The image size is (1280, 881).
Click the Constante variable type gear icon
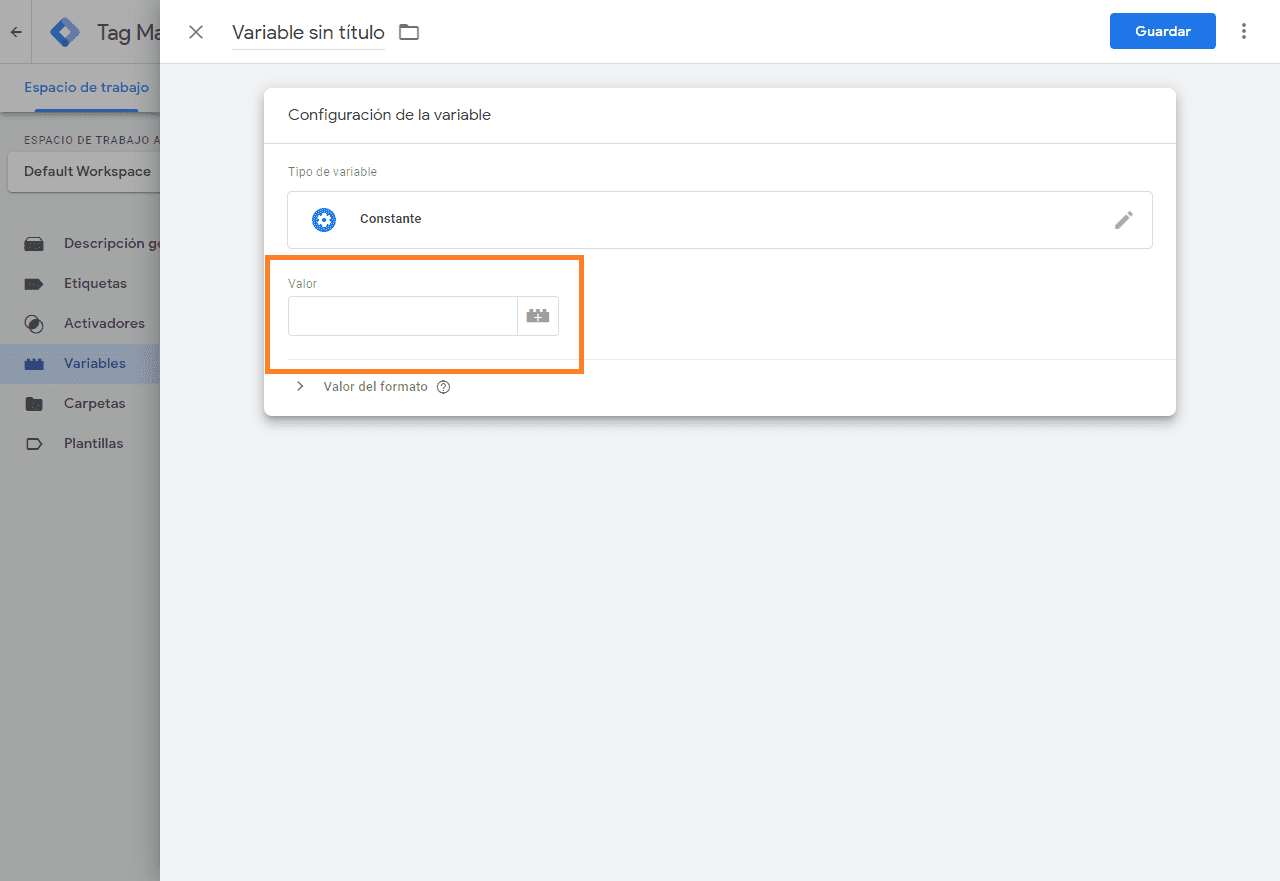click(323, 219)
